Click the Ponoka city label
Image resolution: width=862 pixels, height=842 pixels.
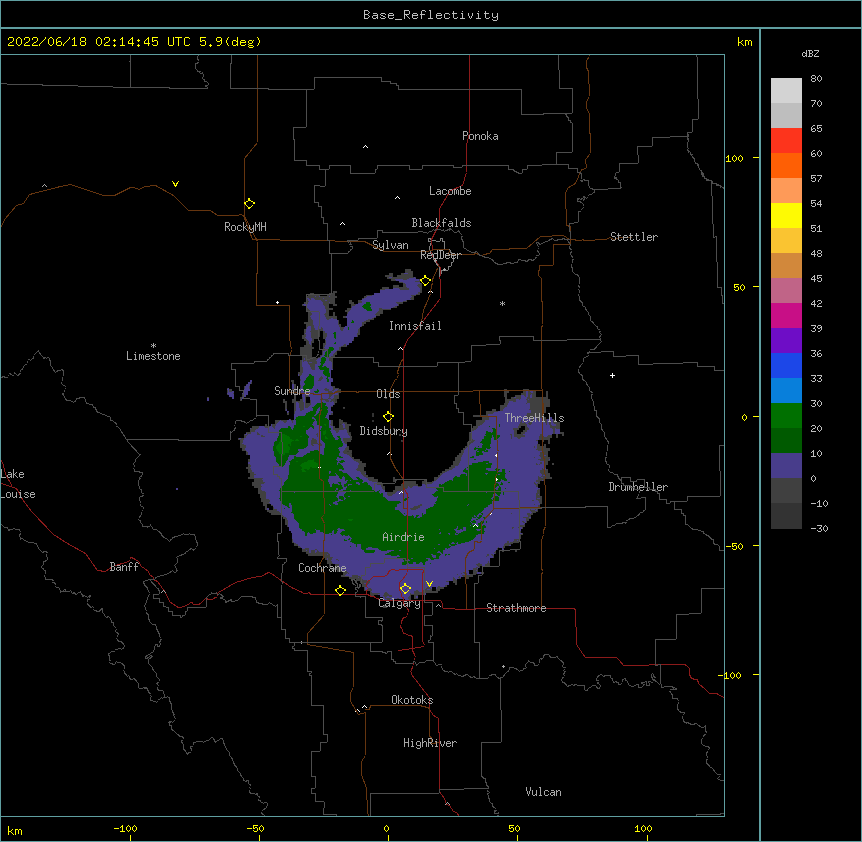pyautogui.click(x=480, y=136)
